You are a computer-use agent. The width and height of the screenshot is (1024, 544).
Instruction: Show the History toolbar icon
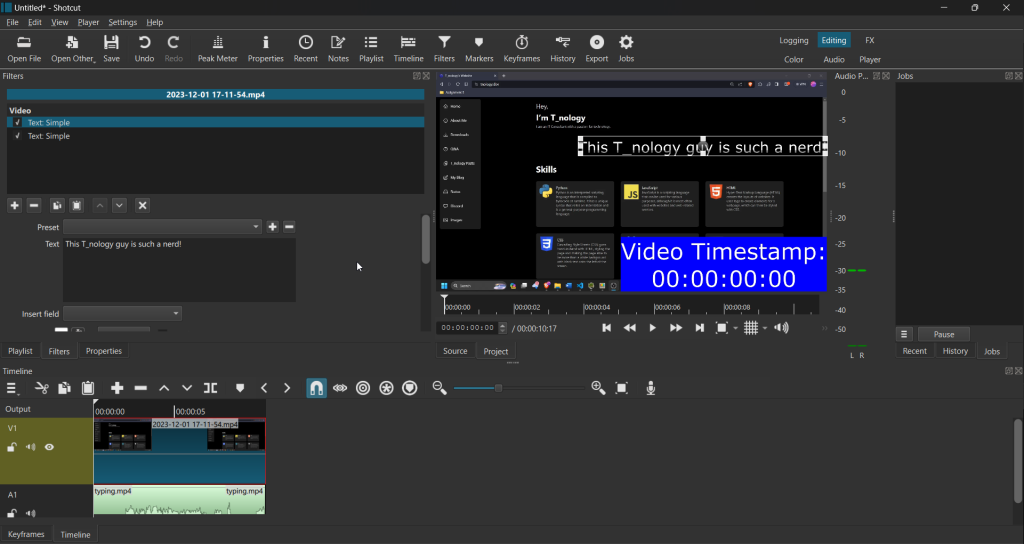(x=562, y=49)
